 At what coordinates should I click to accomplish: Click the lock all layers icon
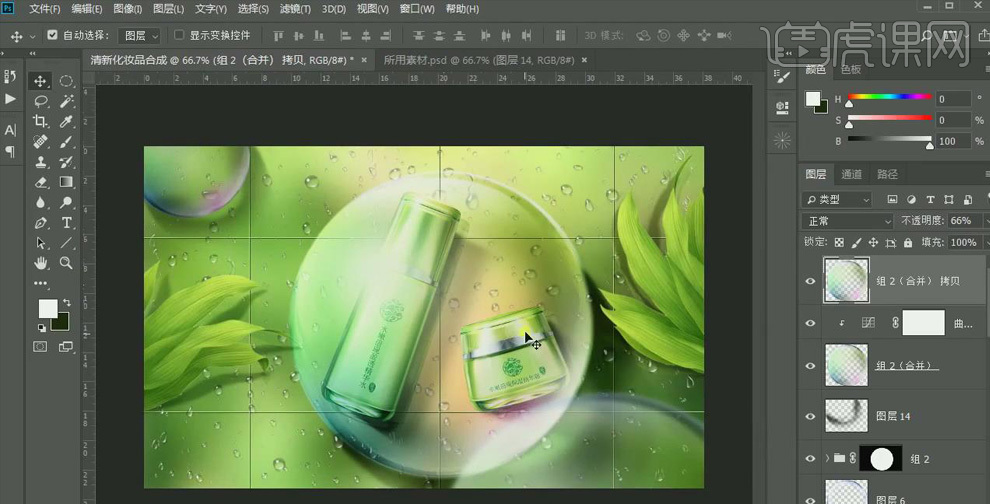(907, 242)
